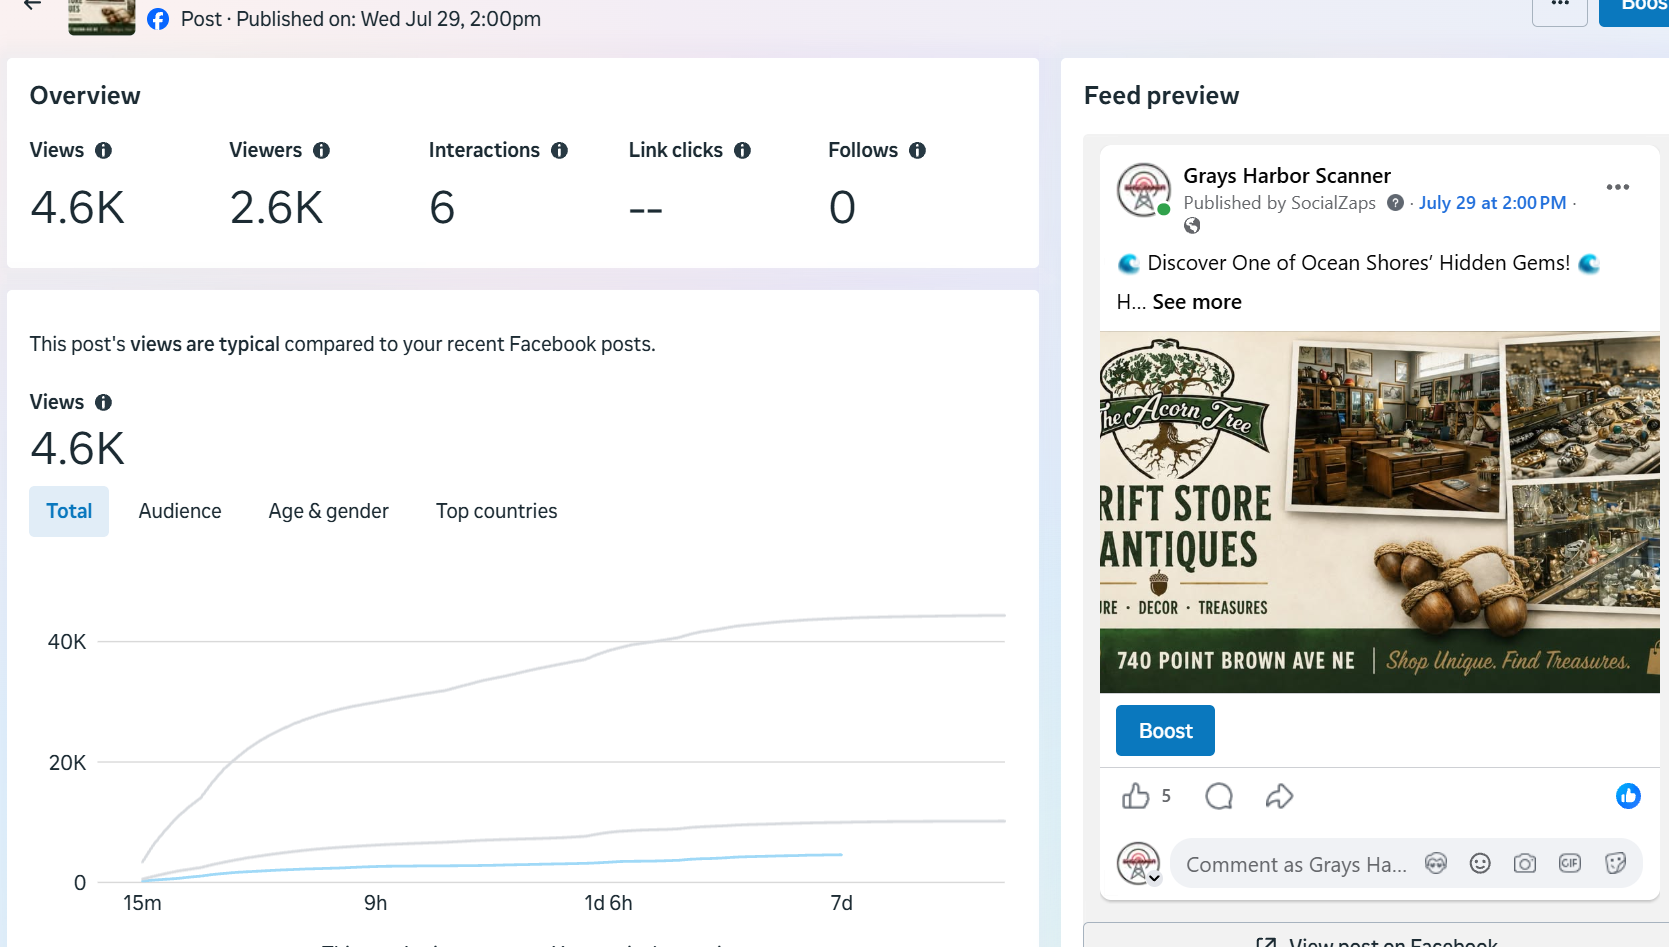
Task: Click Grays Harbor Scanner profile picture in preview
Action: [1143, 190]
